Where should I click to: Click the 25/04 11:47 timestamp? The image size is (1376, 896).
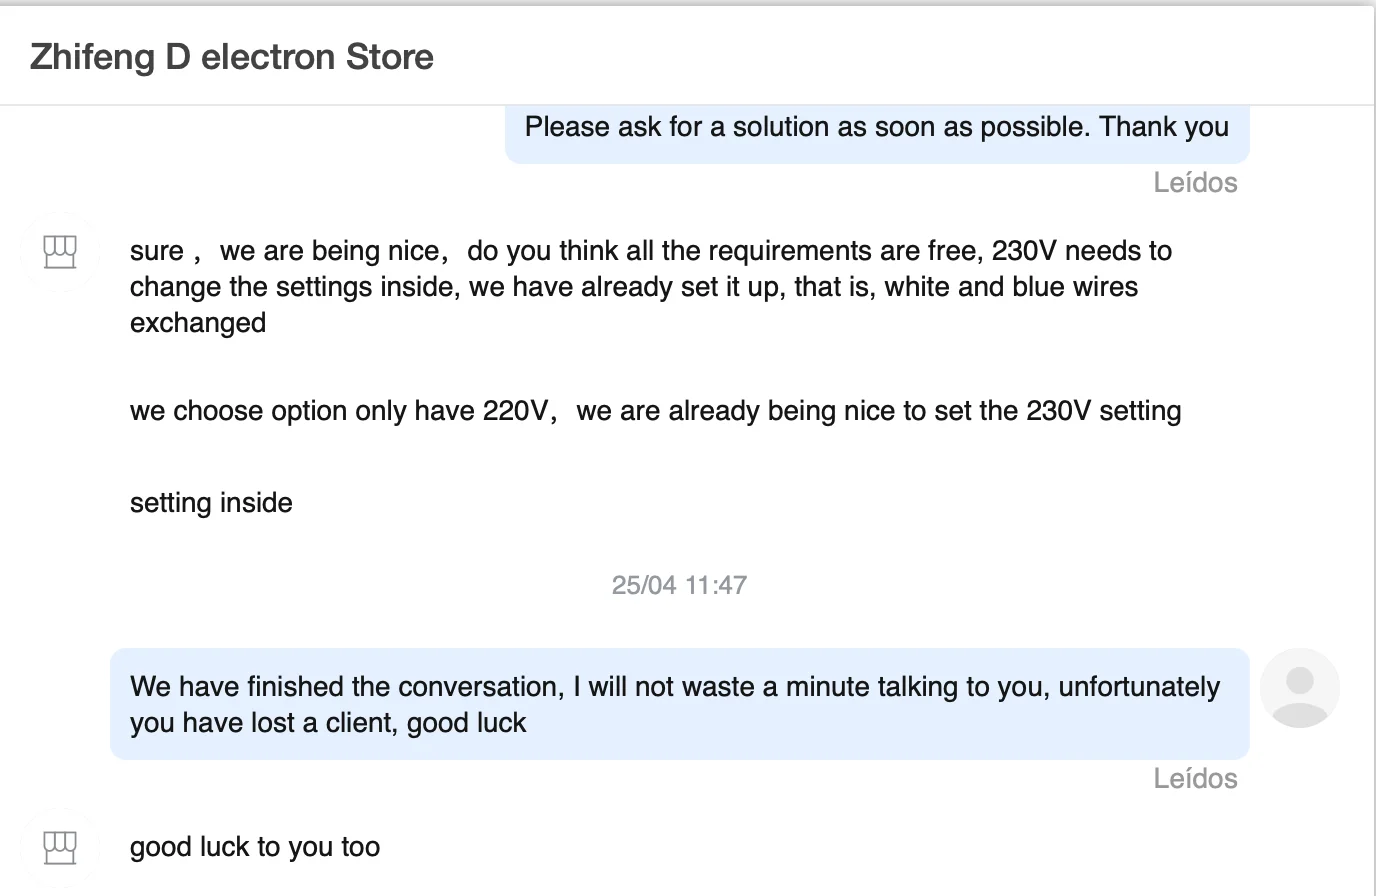pyautogui.click(x=679, y=585)
